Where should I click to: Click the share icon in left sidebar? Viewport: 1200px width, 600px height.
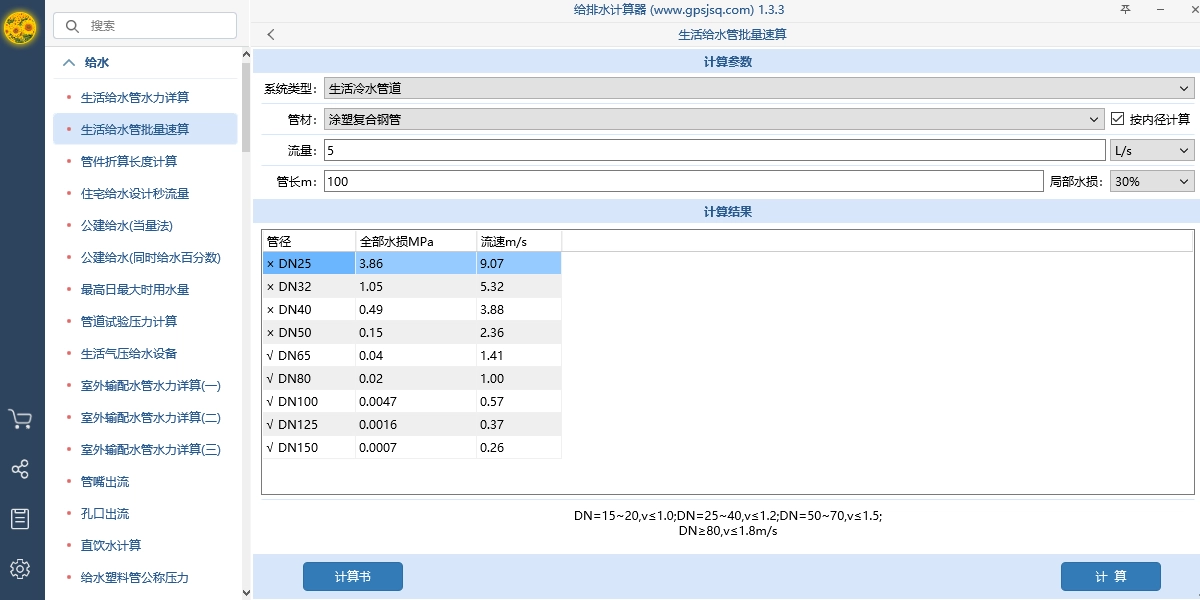coord(20,468)
